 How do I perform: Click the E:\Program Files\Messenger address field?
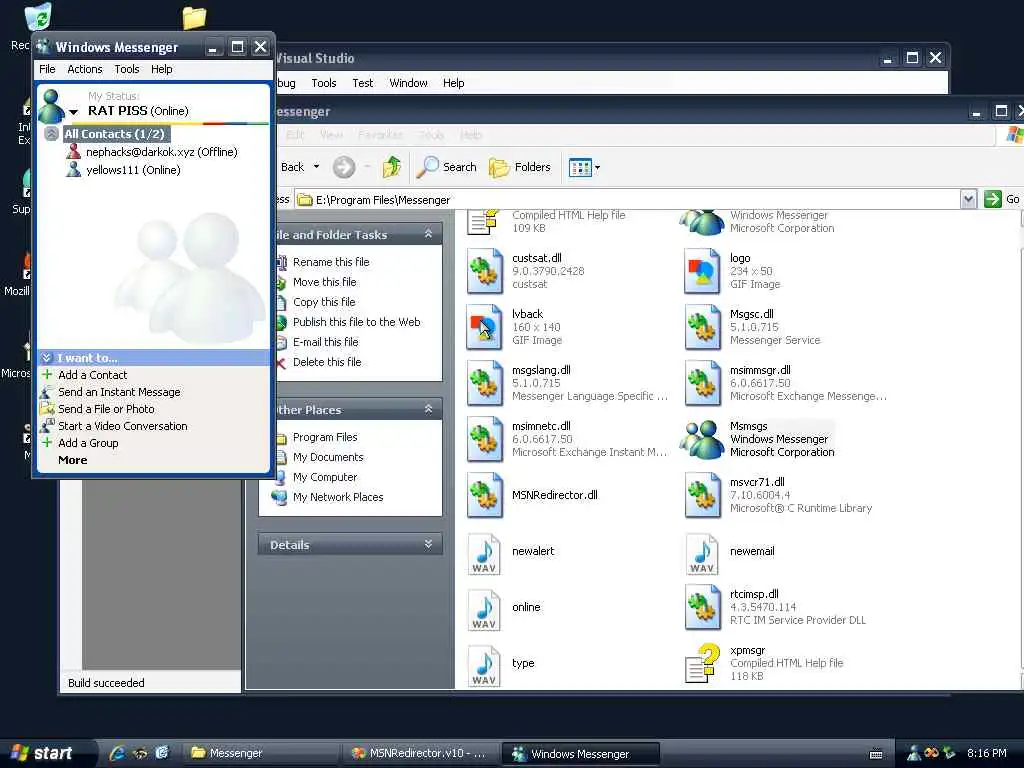click(627, 200)
